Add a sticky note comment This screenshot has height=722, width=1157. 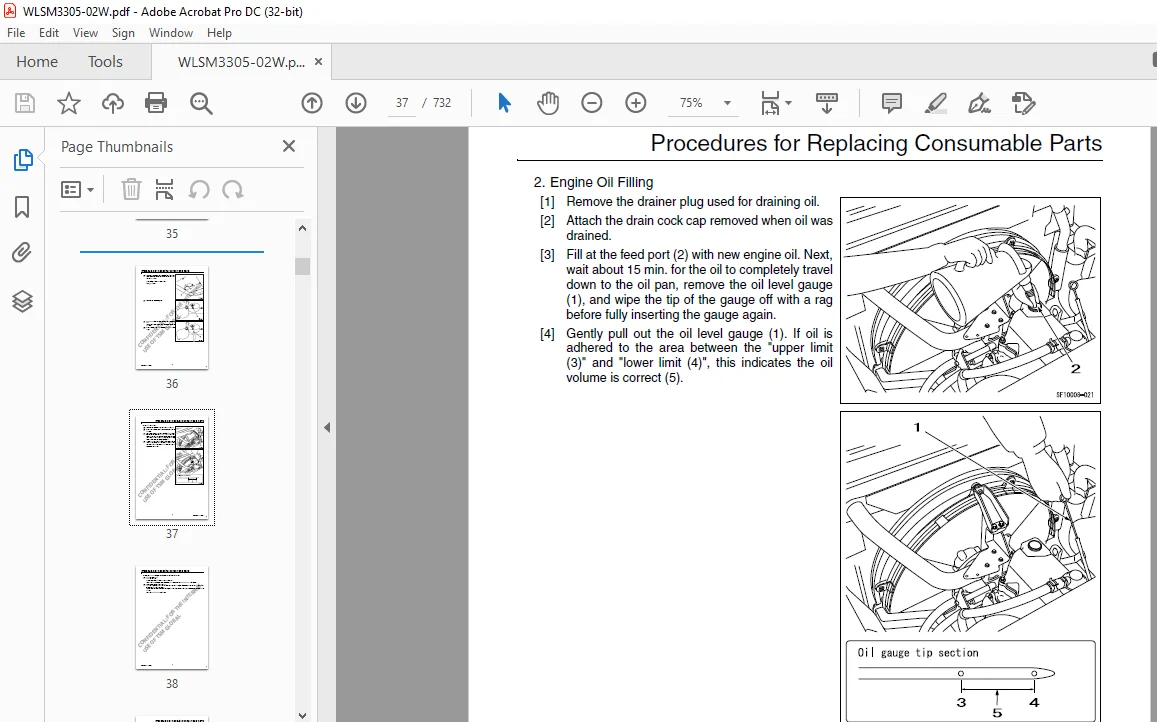(892, 103)
